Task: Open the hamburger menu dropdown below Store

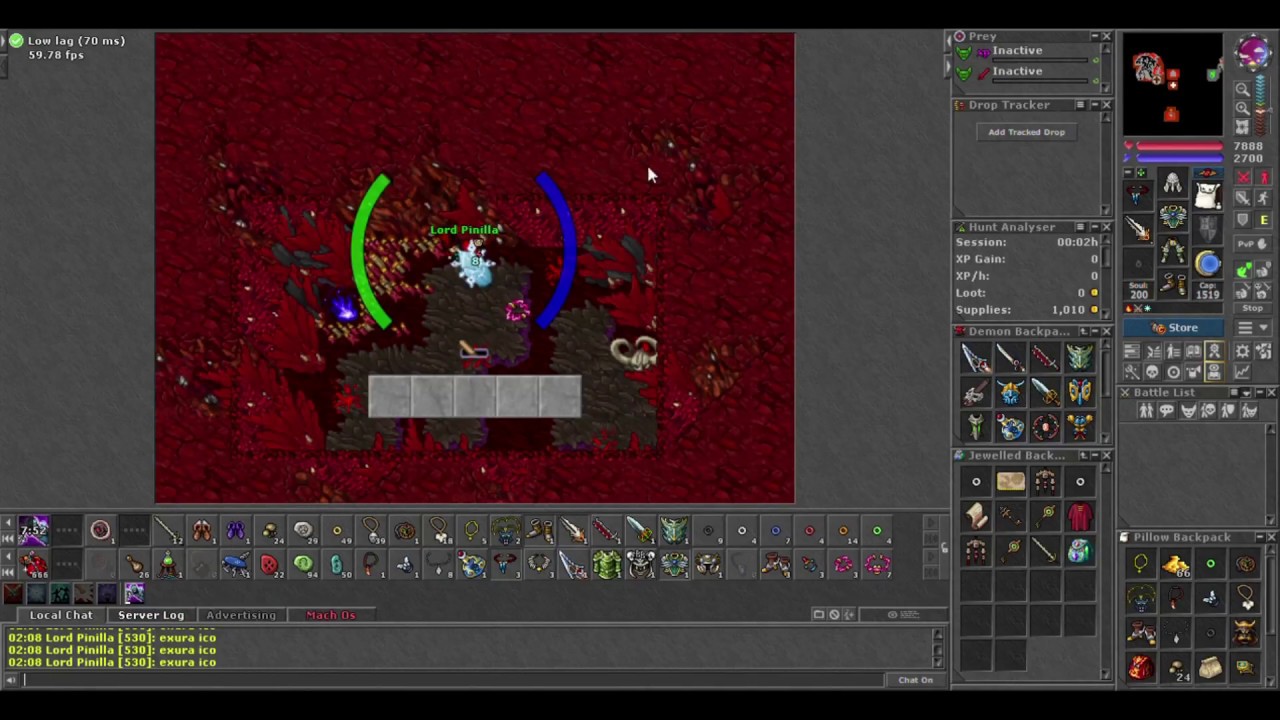Action: 1253,327
